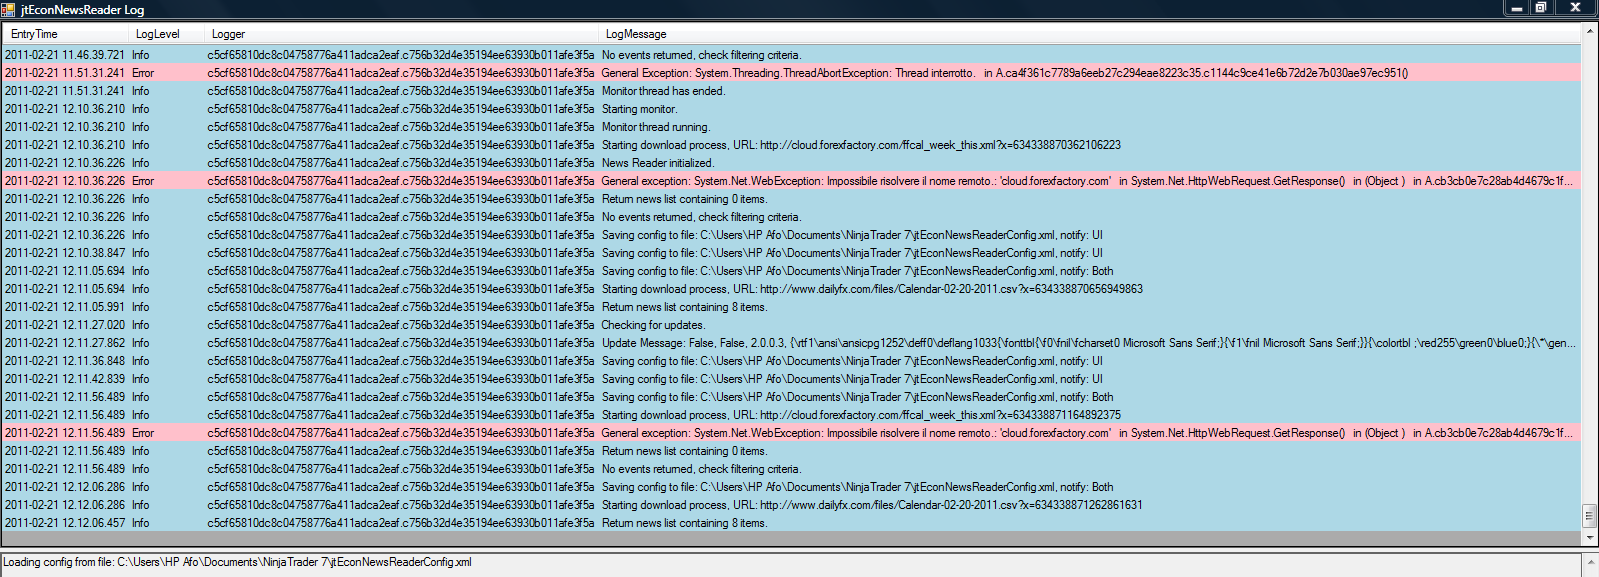
Task: Click Info level cell at 11.46.39.721
Action: coord(140,55)
